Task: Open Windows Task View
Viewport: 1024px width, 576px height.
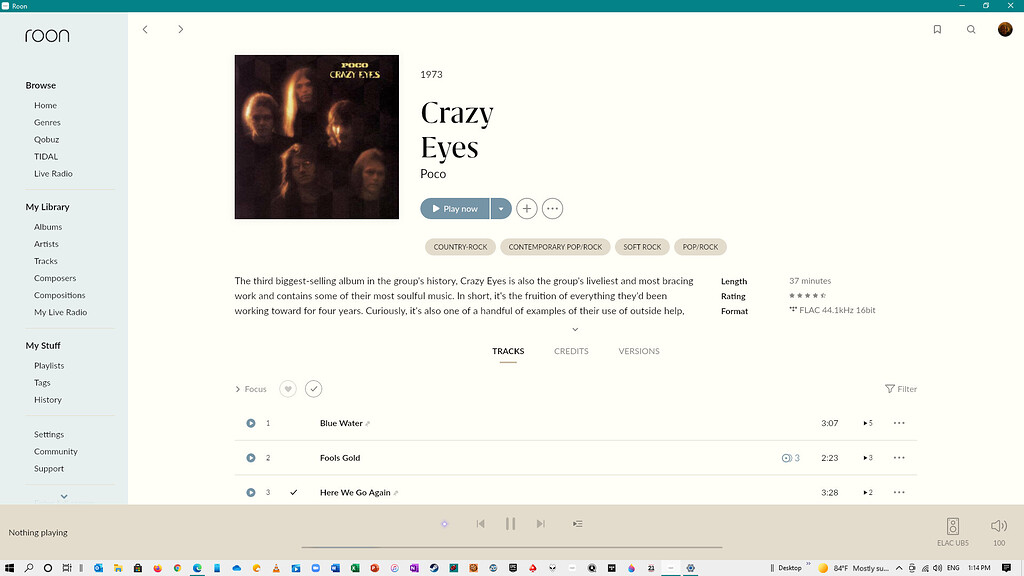Action: click(x=67, y=568)
